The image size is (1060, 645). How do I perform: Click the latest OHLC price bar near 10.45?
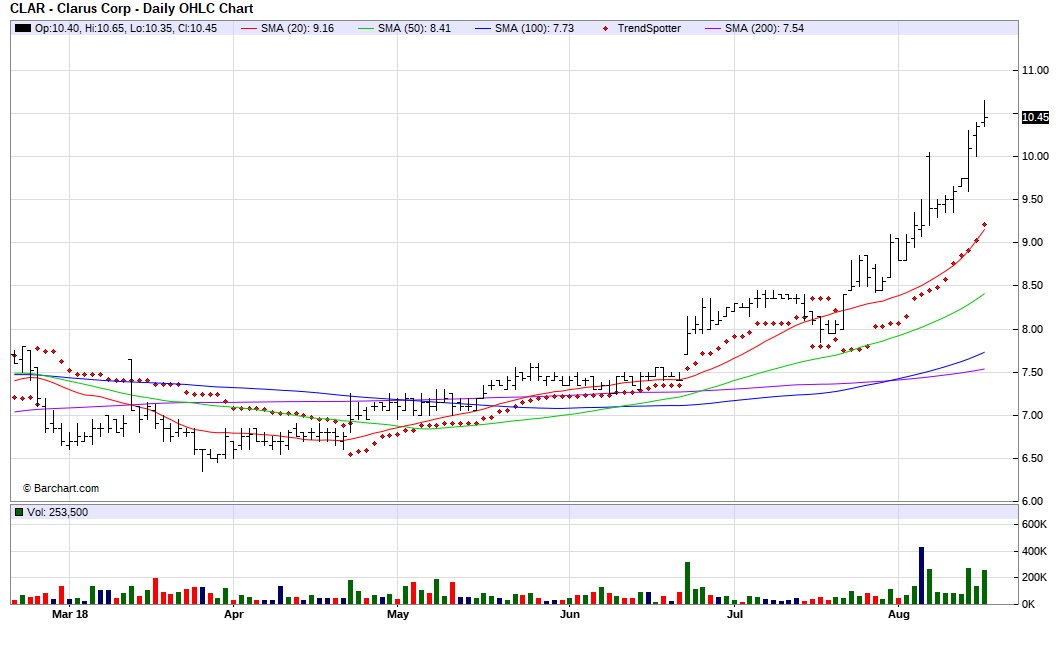click(984, 113)
